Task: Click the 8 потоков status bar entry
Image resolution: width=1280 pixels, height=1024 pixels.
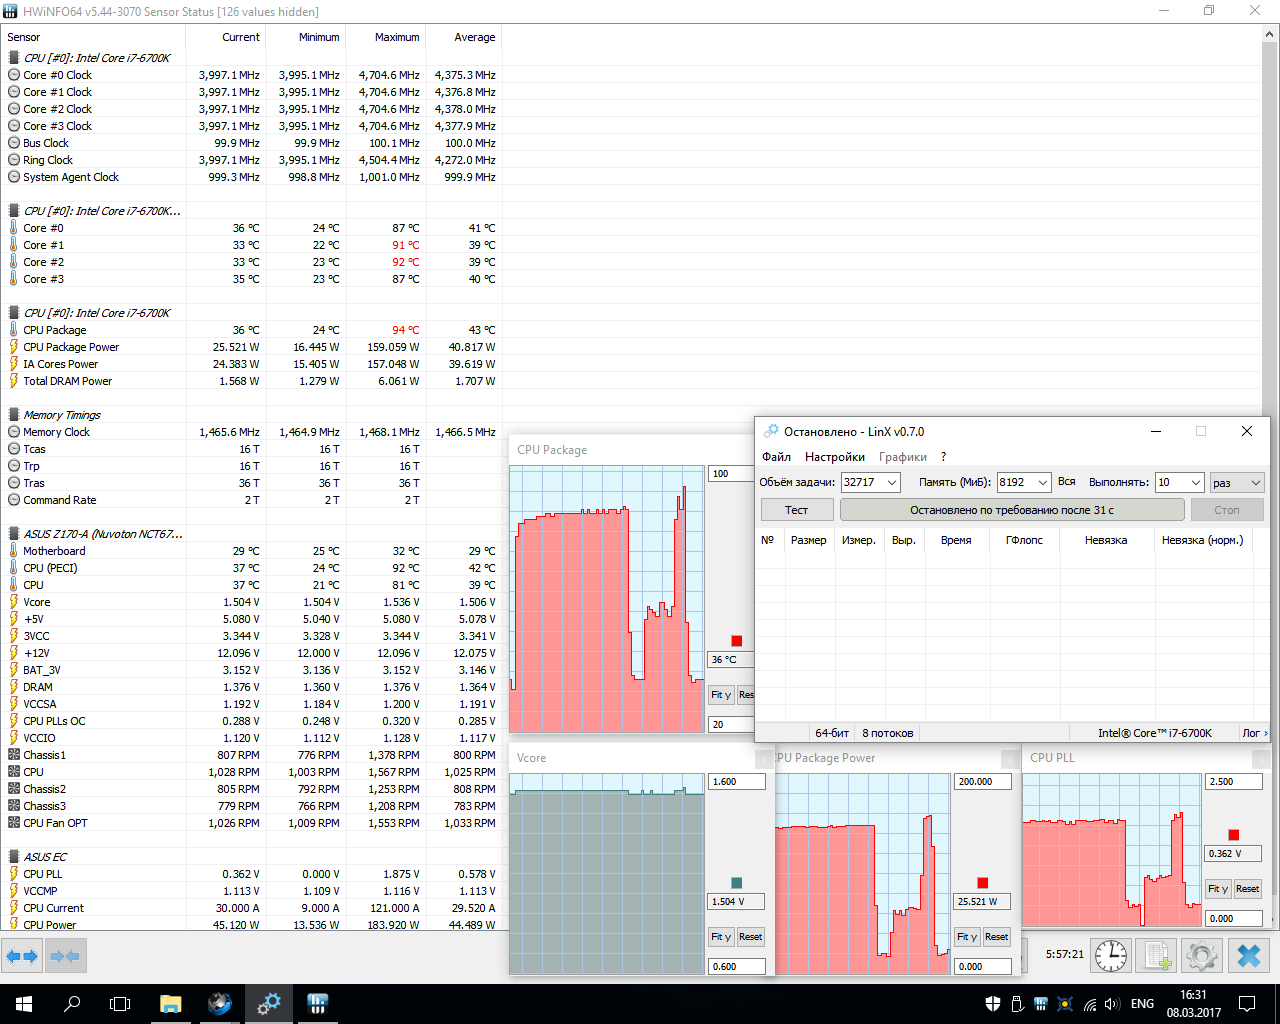Action: click(888, 733)
